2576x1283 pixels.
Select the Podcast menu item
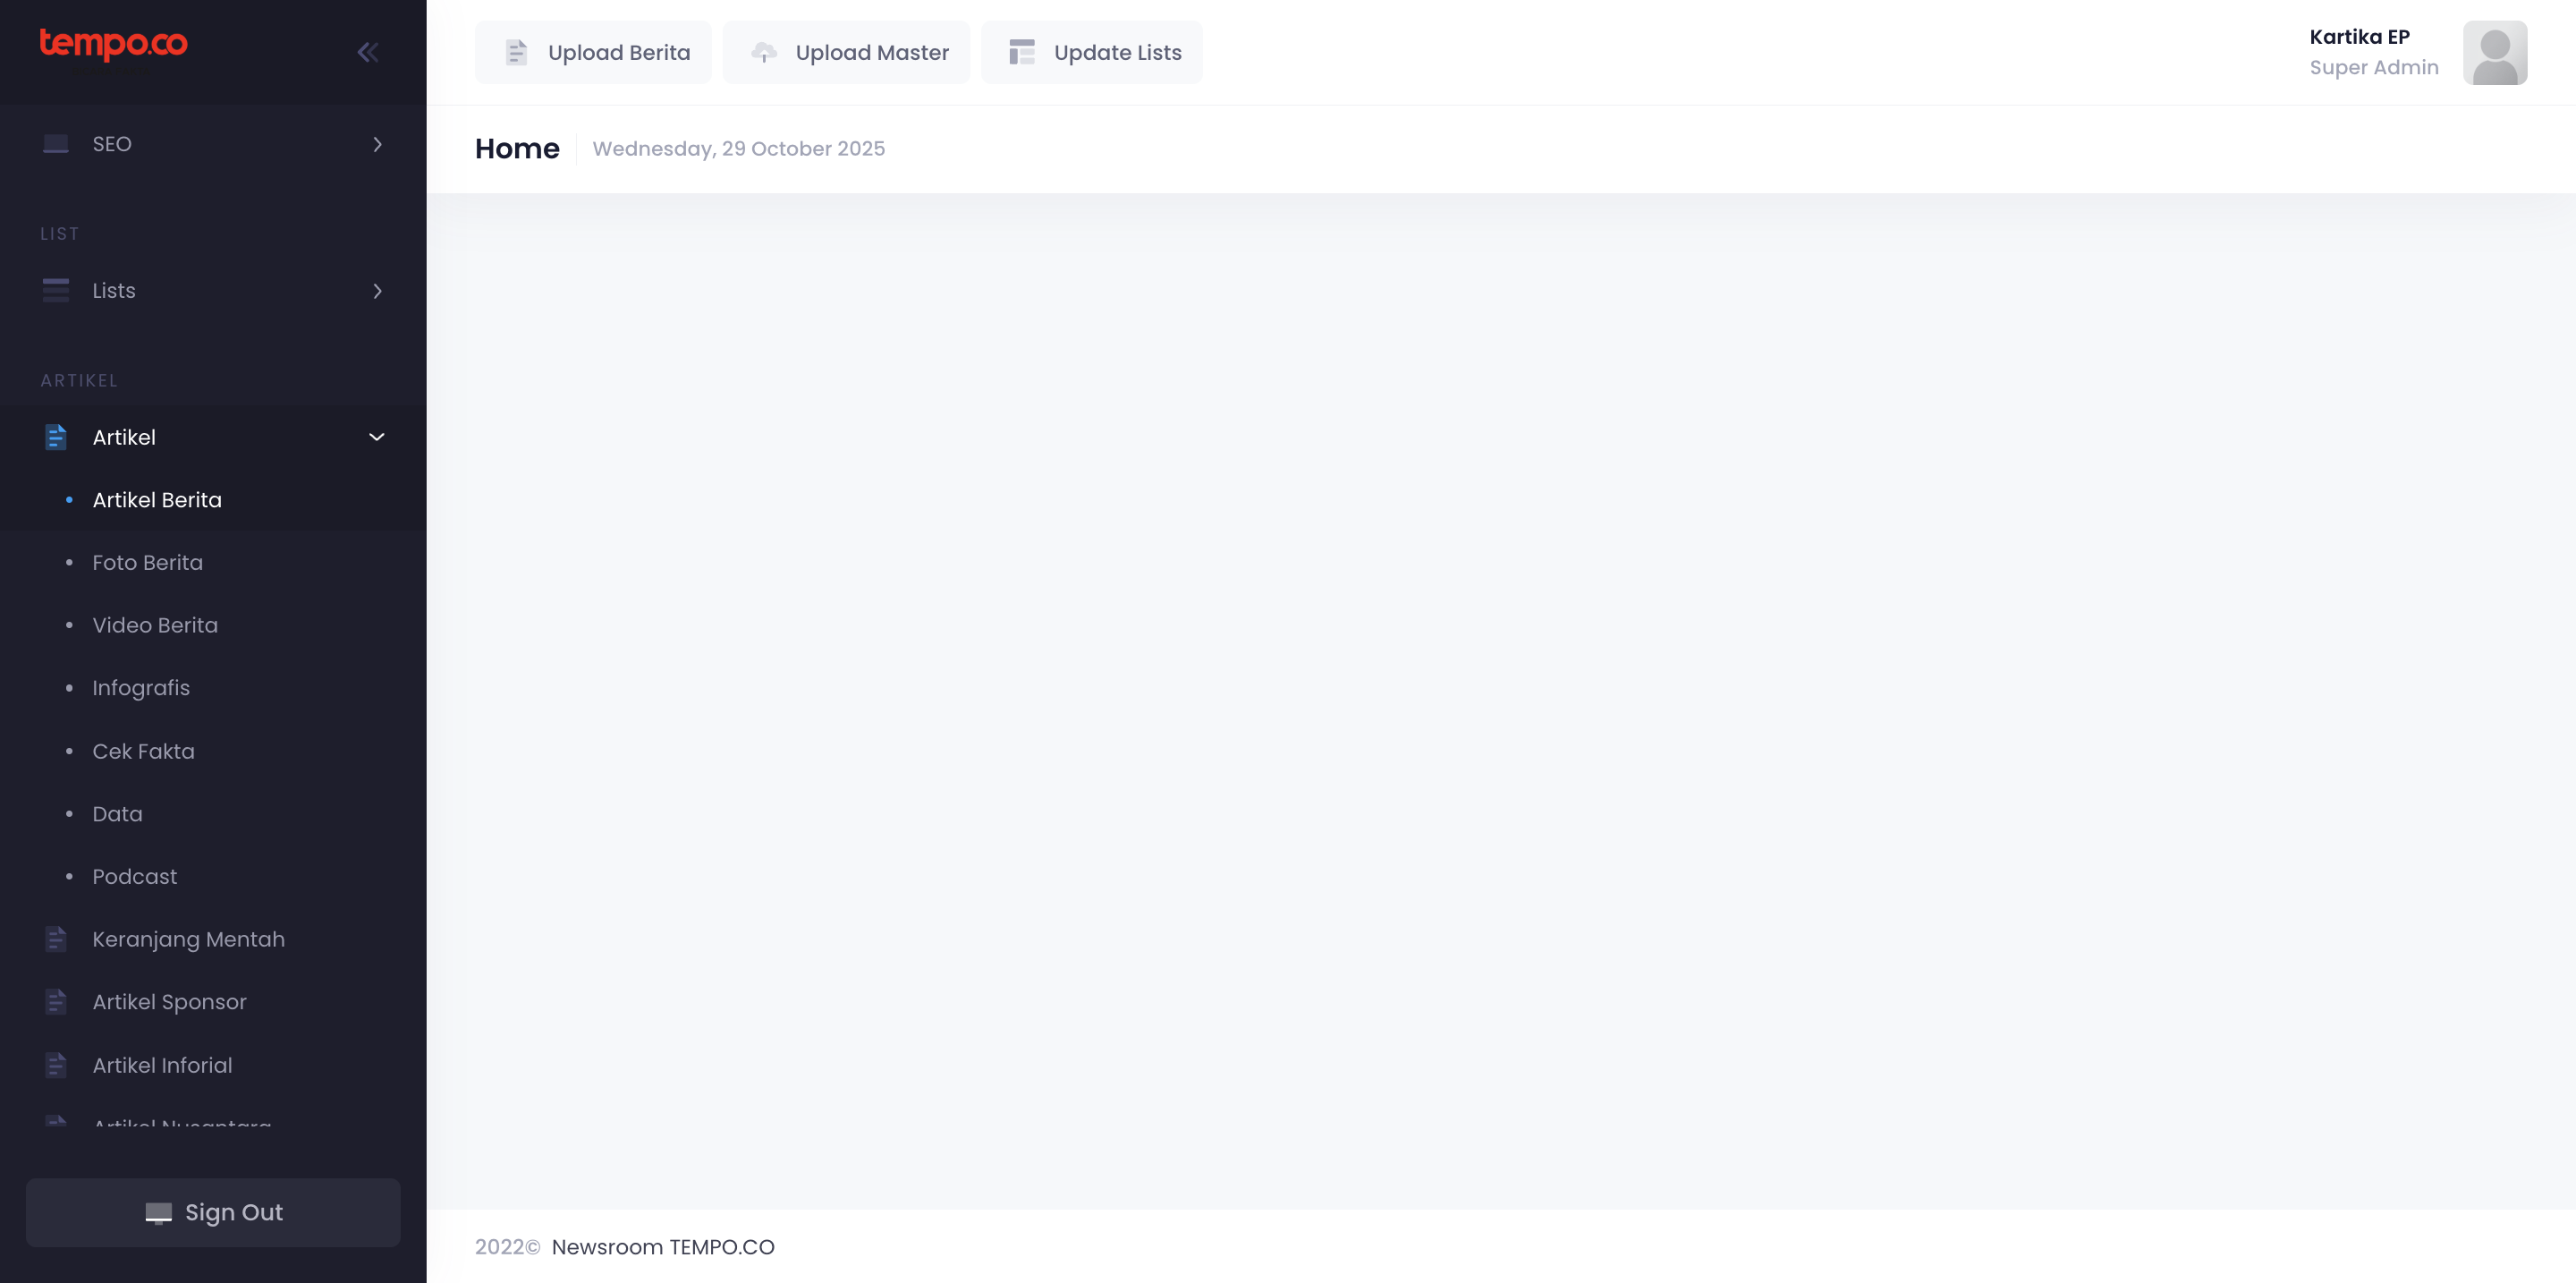tap(134, 877)
